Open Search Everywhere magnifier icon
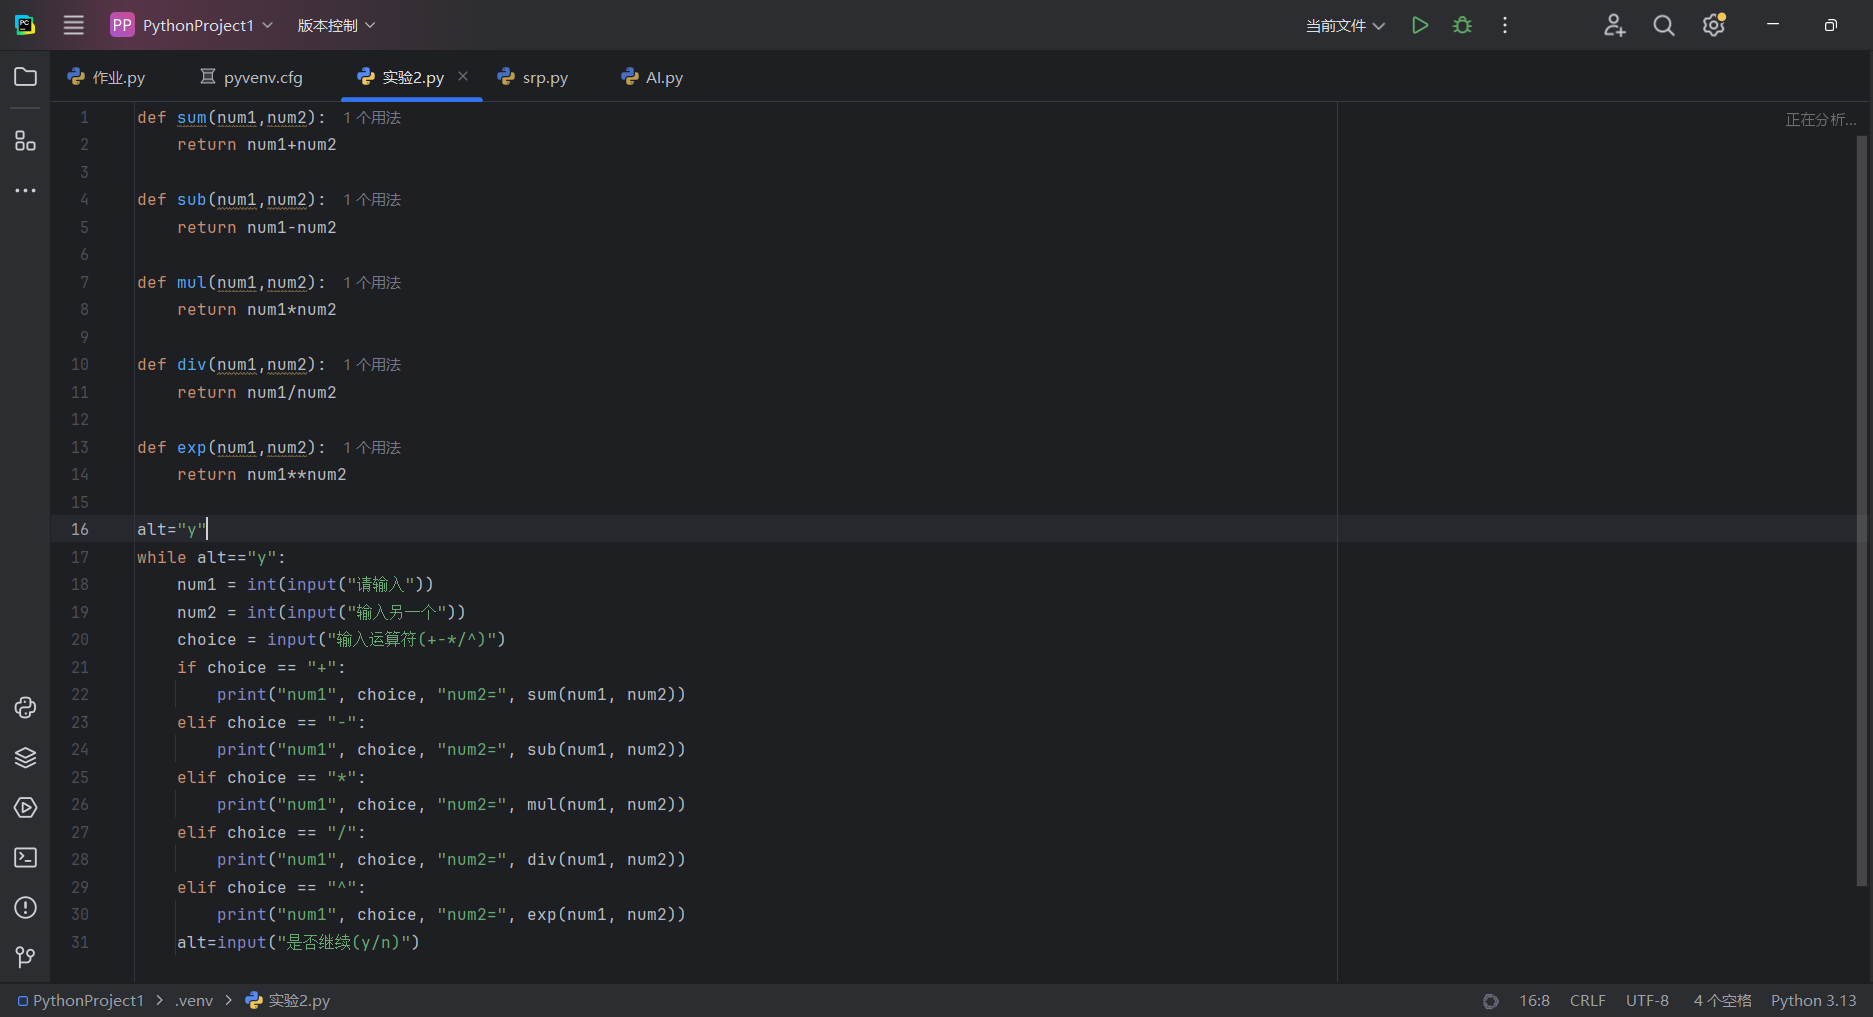Viewport: 1873px width, 1017px height. (1663, 25)
